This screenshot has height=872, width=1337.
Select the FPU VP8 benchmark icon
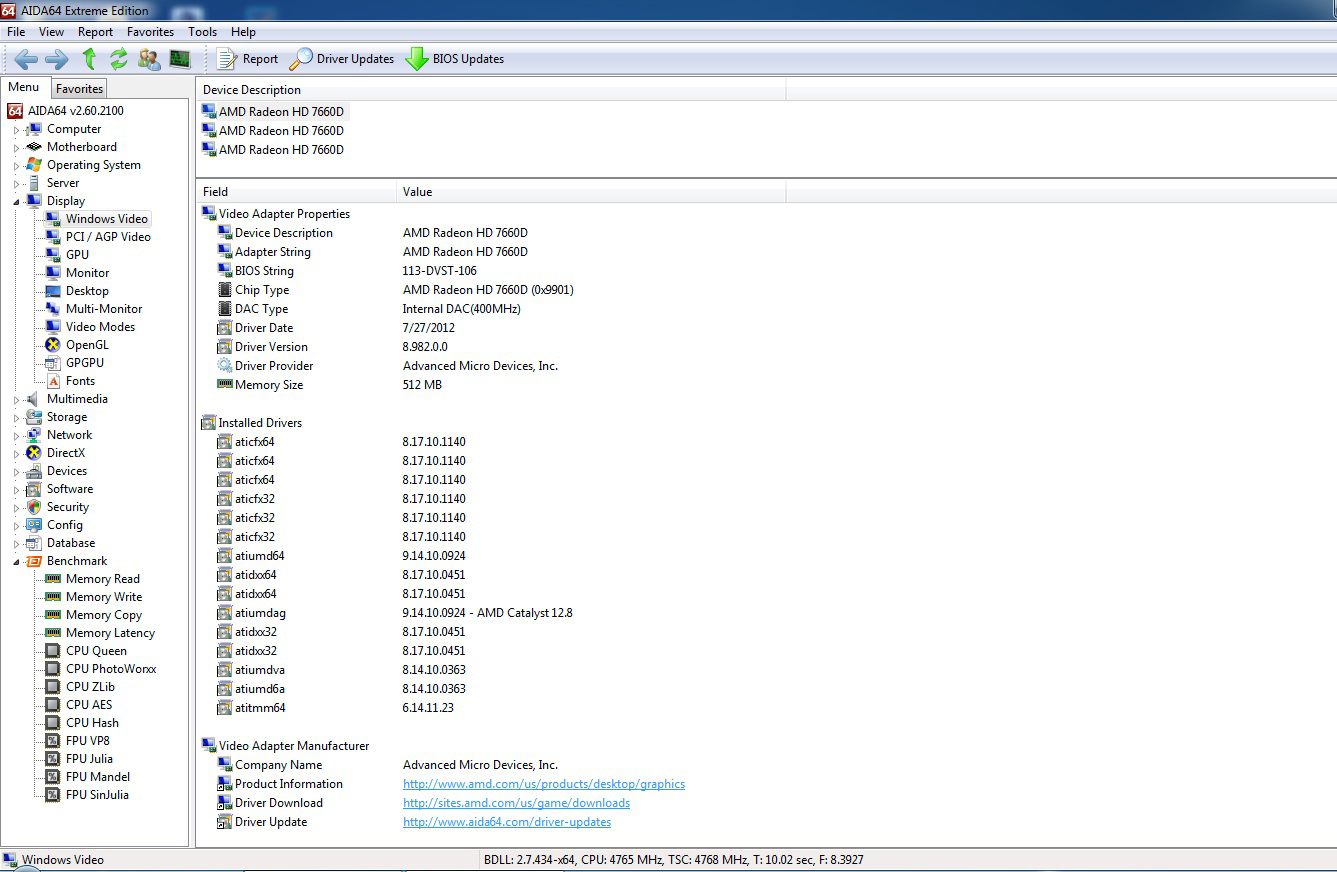53,741
